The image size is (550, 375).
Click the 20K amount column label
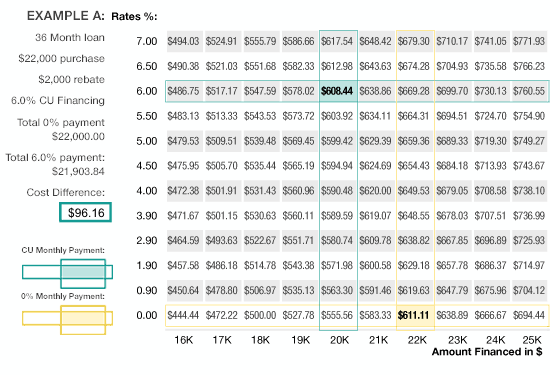339,340
